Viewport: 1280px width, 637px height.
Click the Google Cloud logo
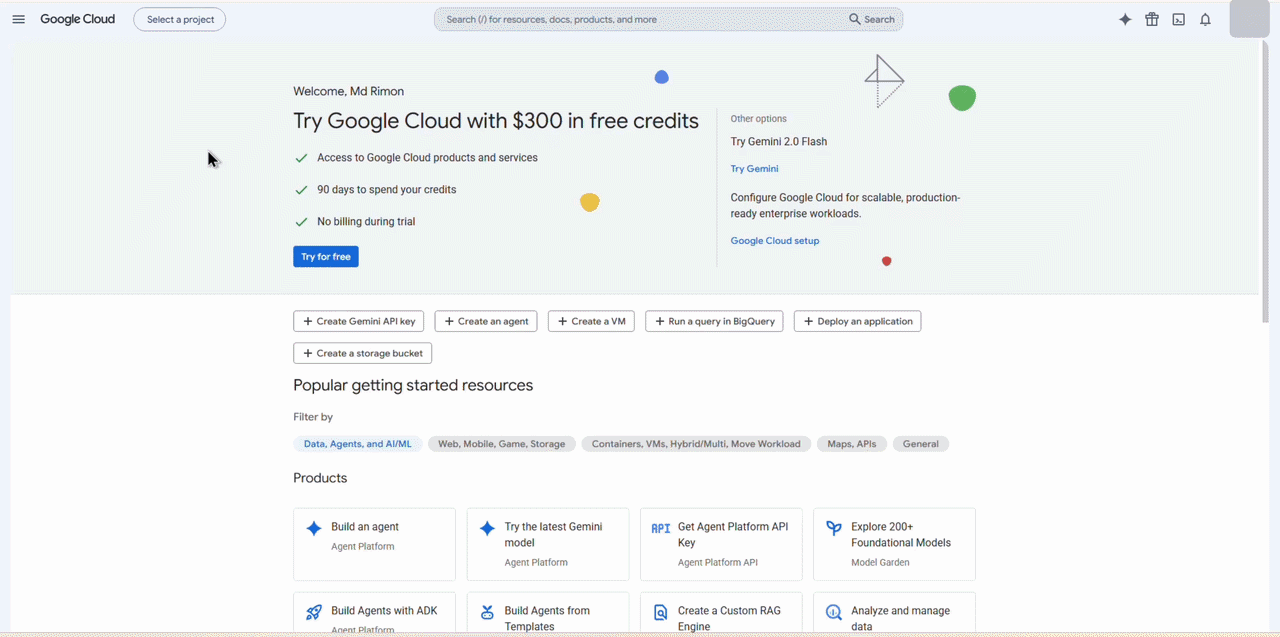(x=77, y=19)
